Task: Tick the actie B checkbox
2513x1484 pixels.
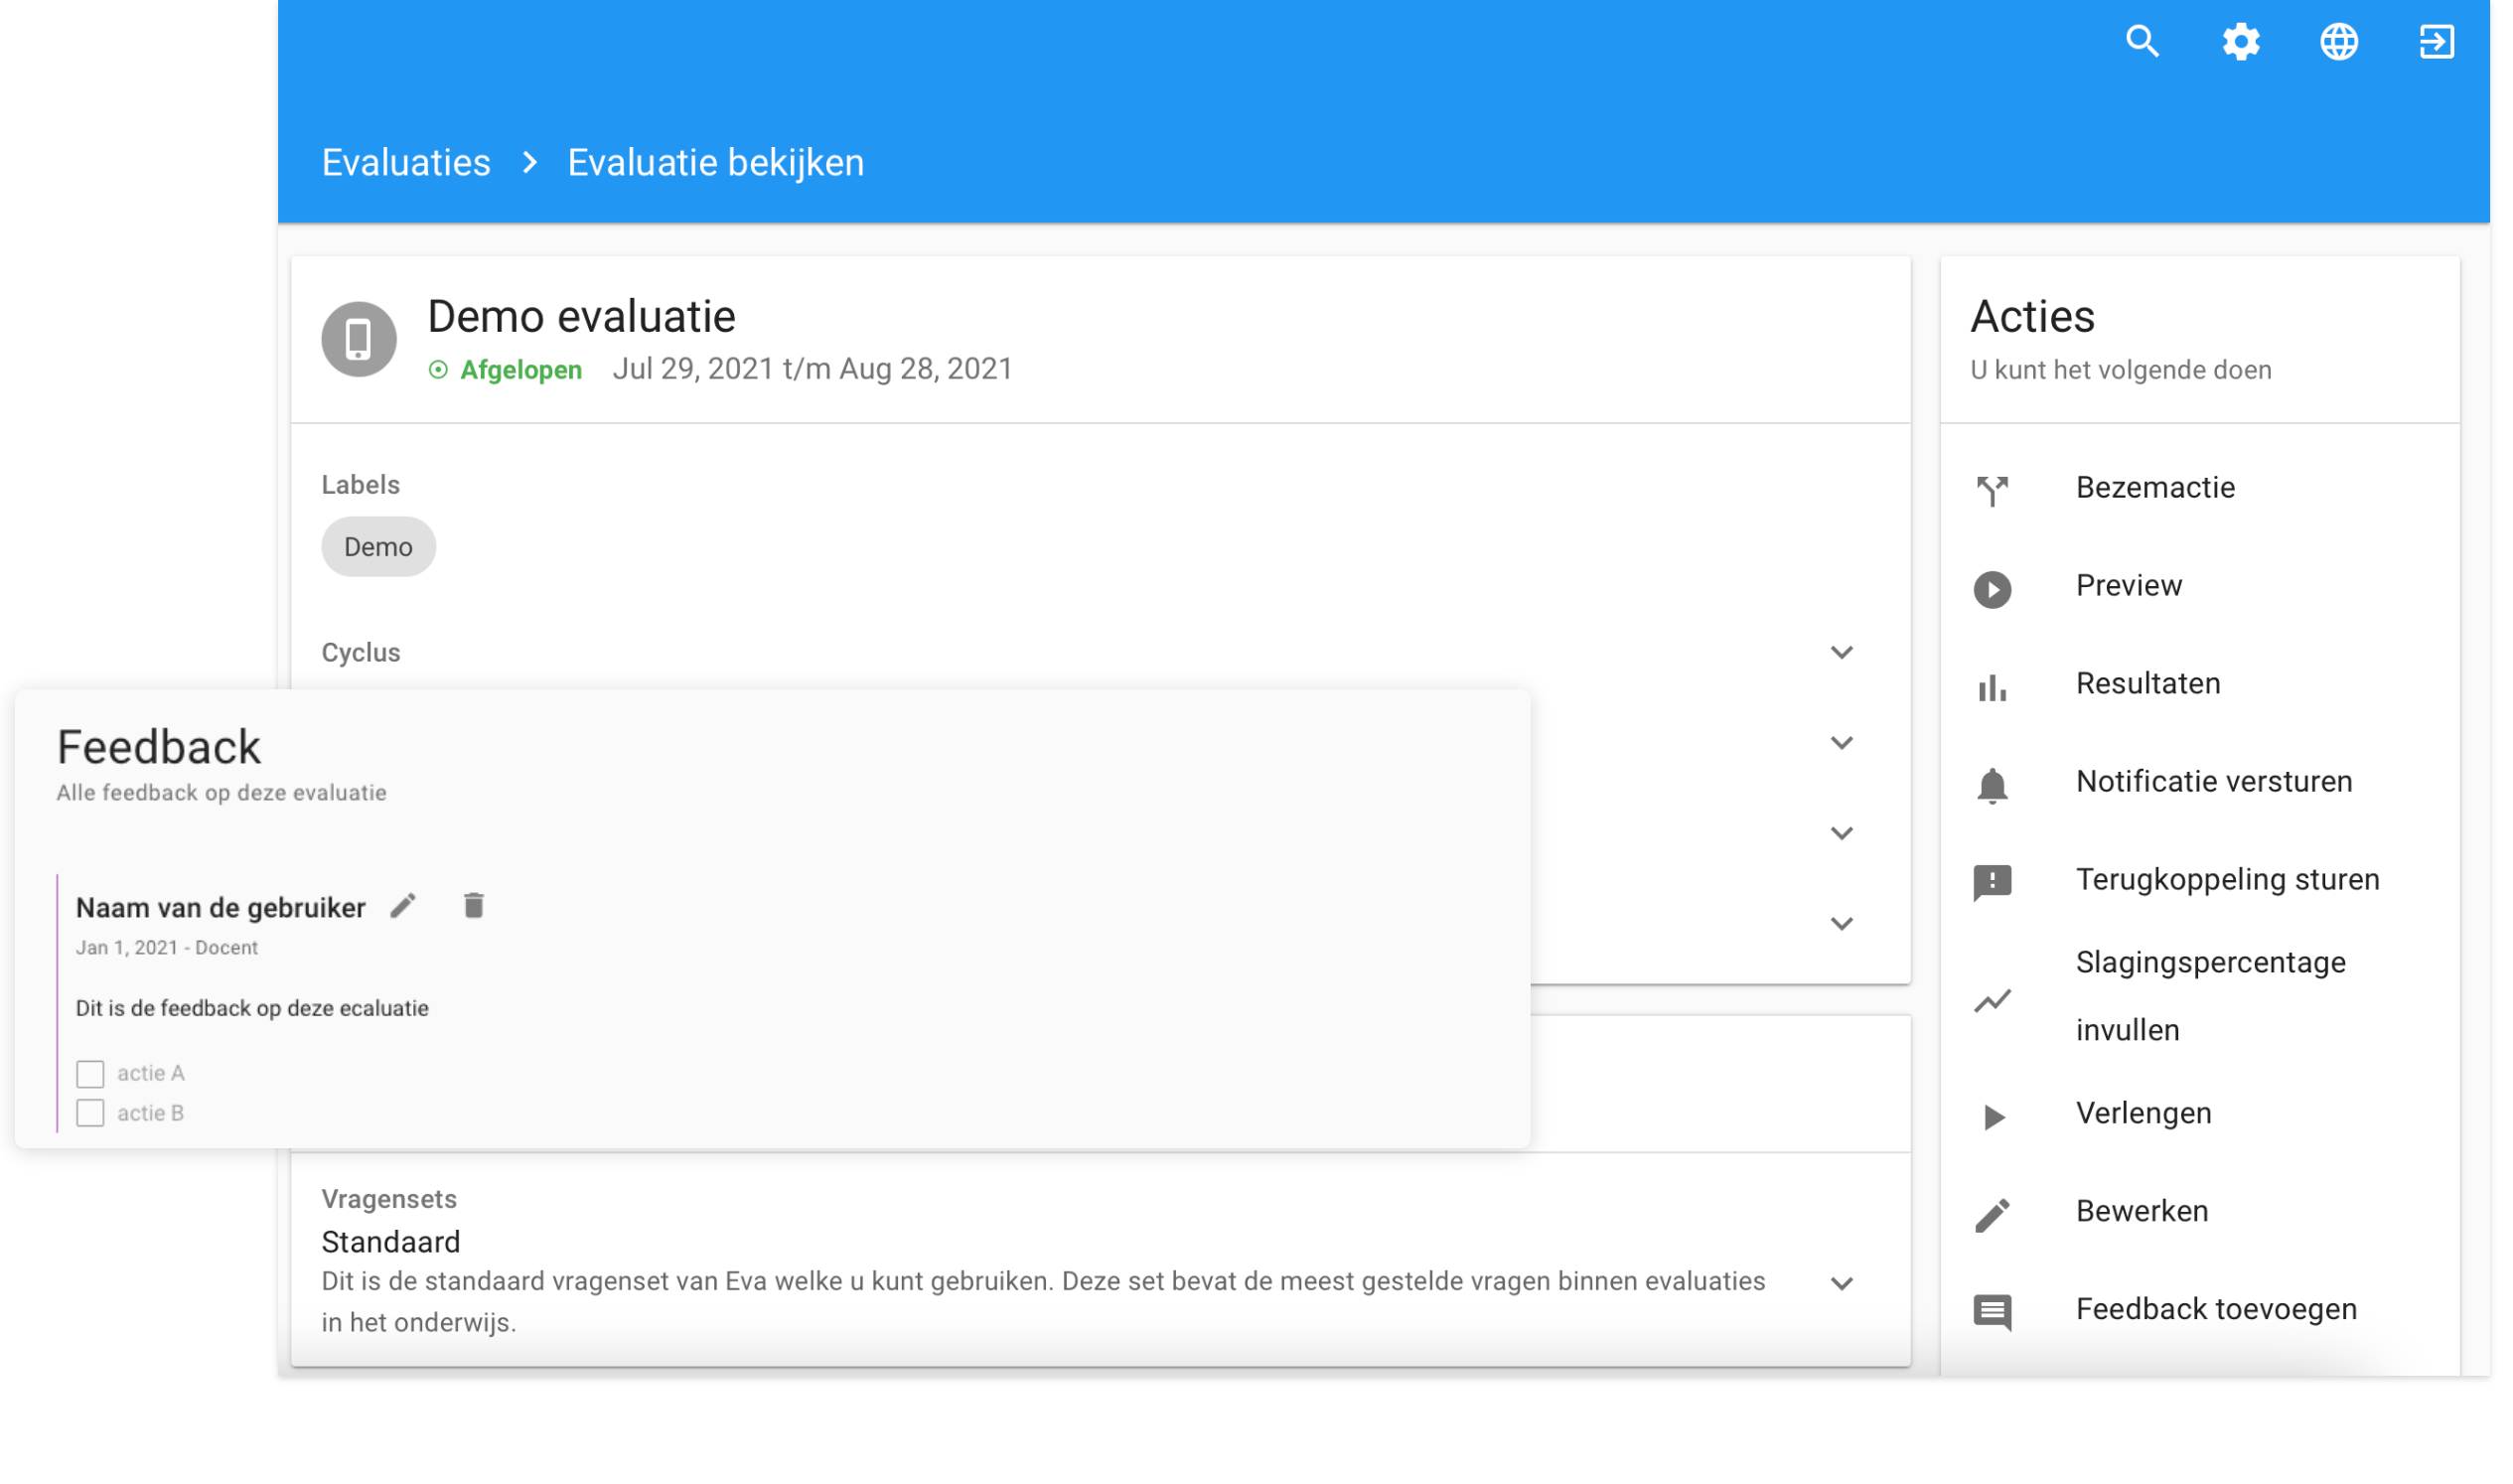Action: pos(90,1113)
